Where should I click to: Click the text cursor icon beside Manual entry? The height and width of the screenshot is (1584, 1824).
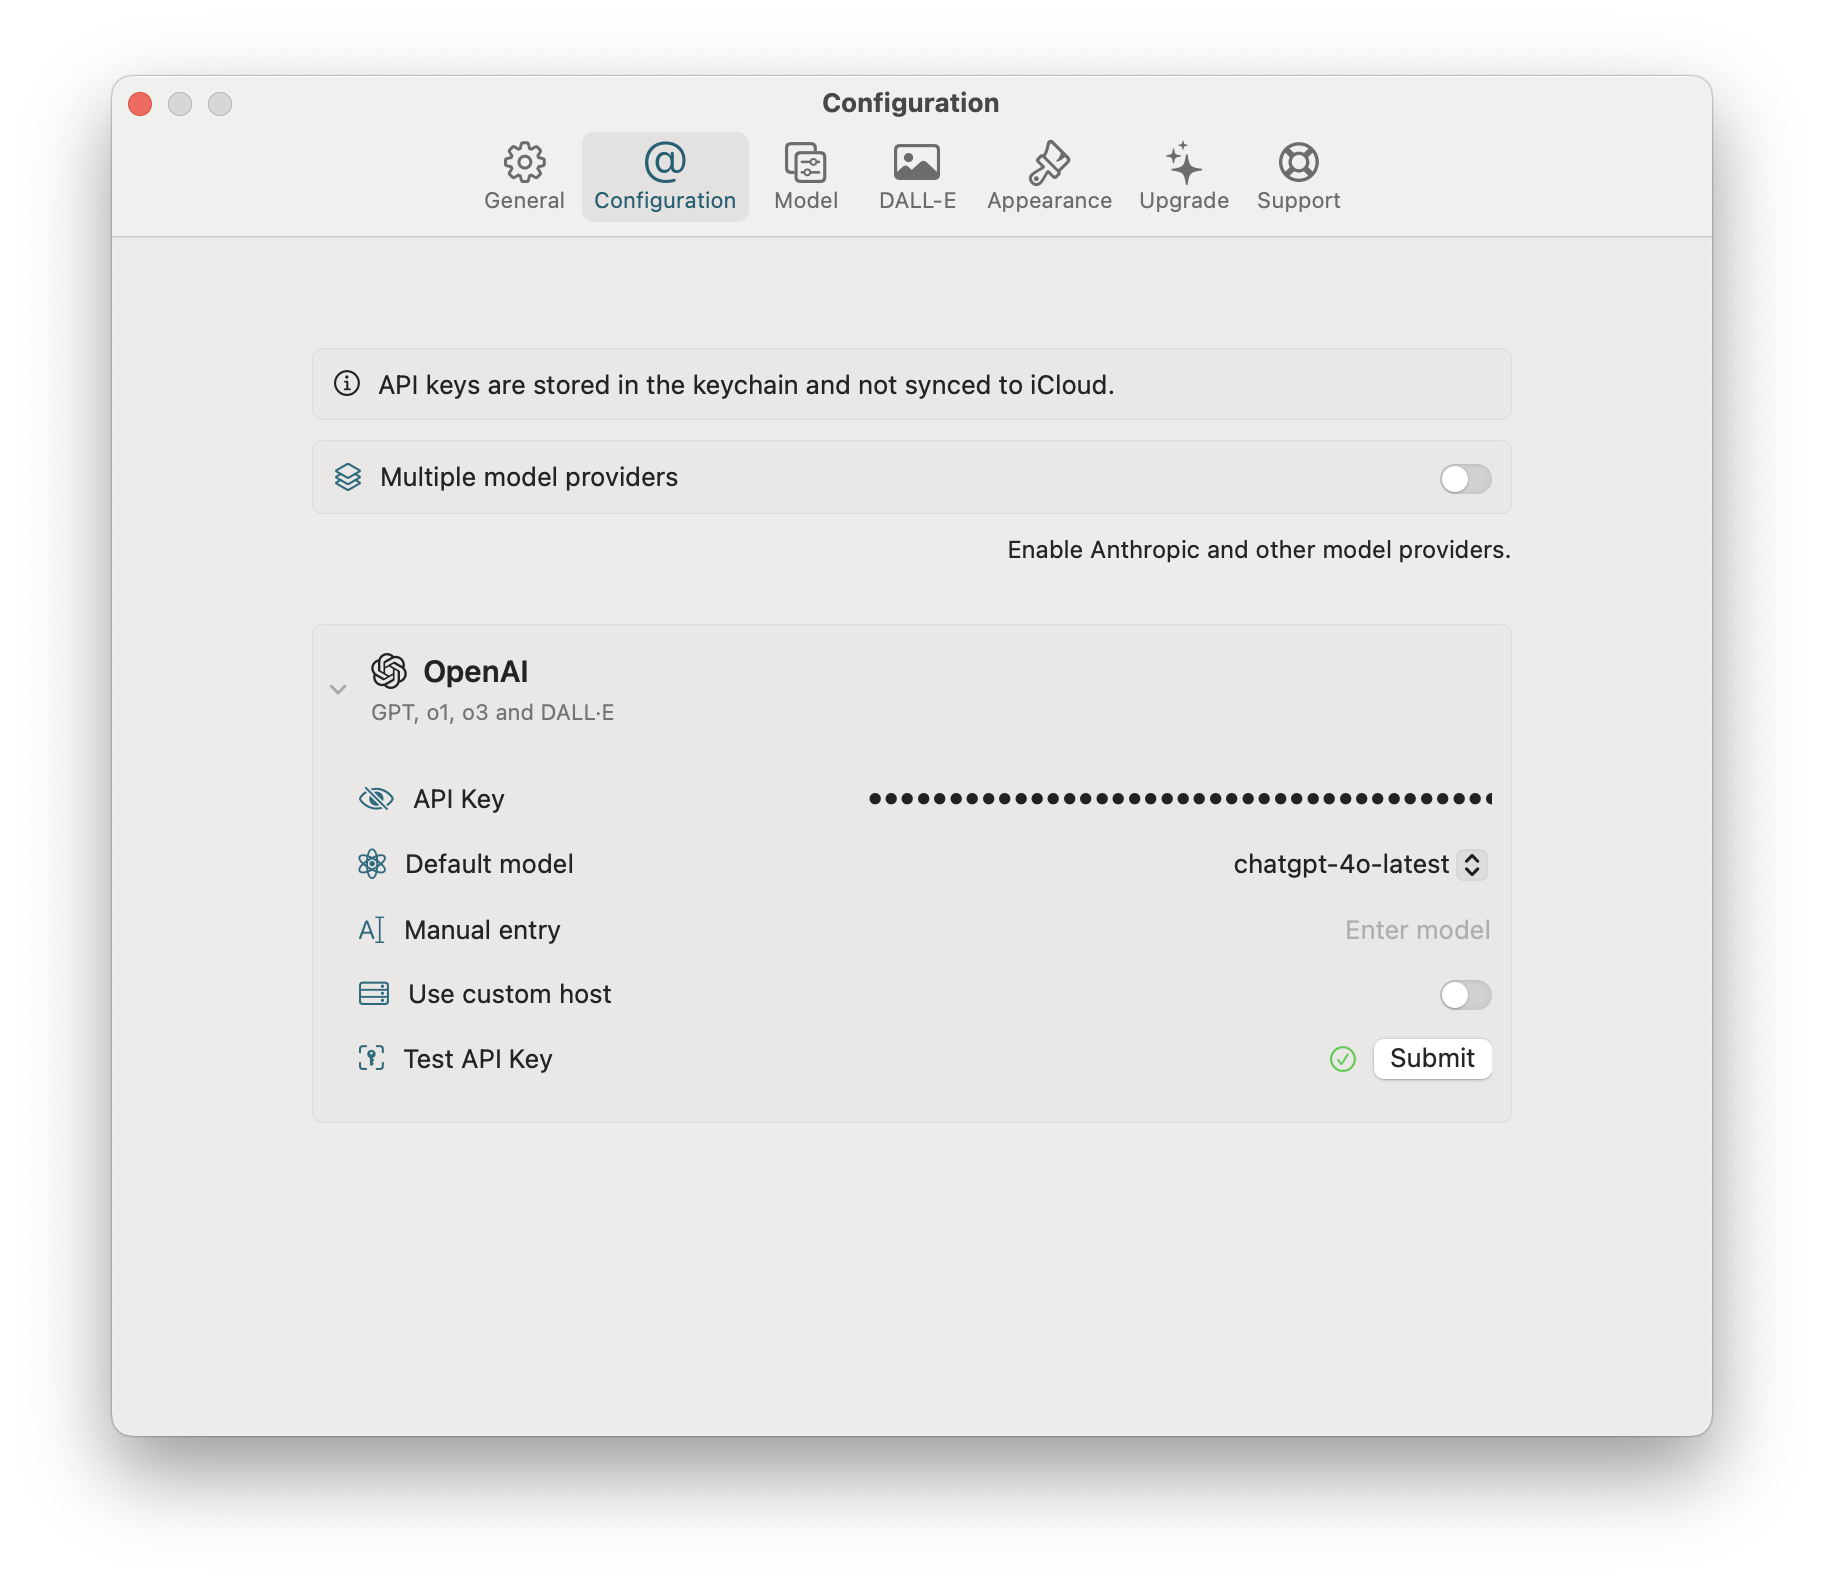pos(371,930)
